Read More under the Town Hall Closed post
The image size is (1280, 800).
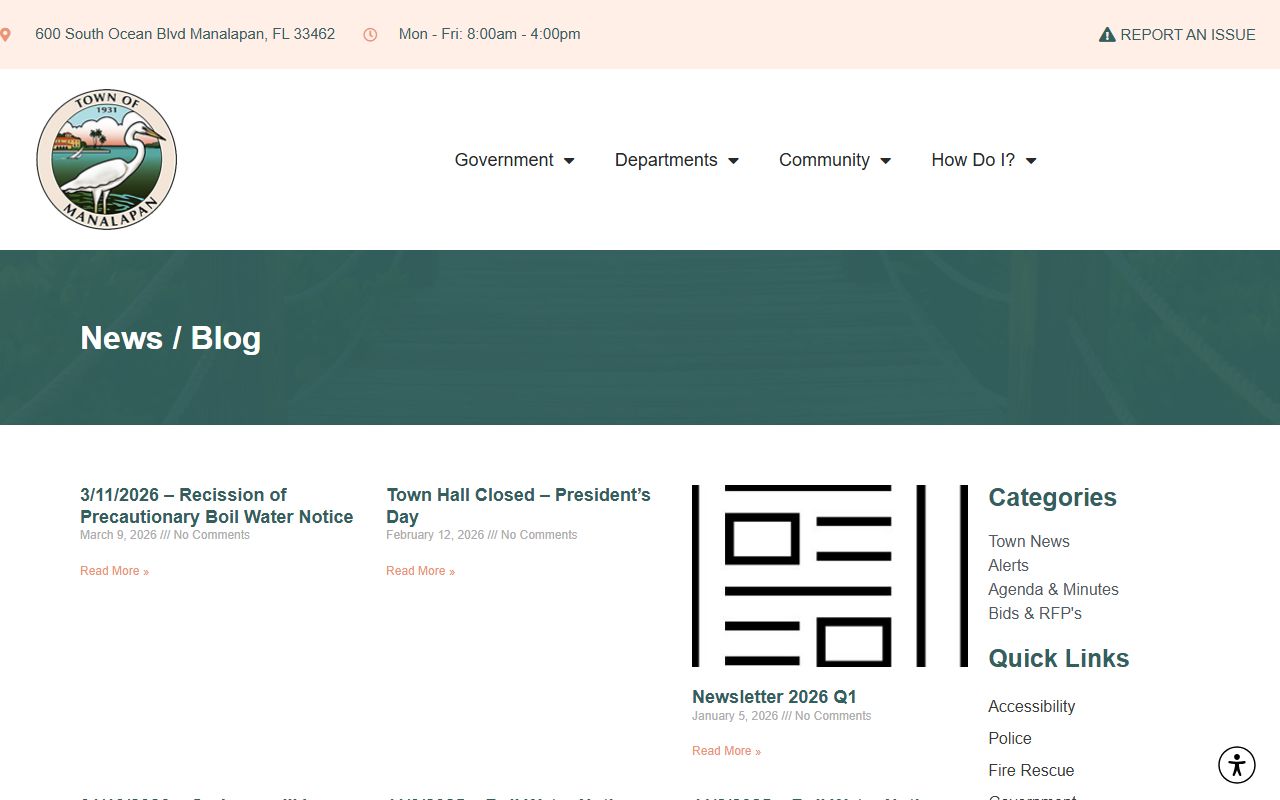click(420, 571)
